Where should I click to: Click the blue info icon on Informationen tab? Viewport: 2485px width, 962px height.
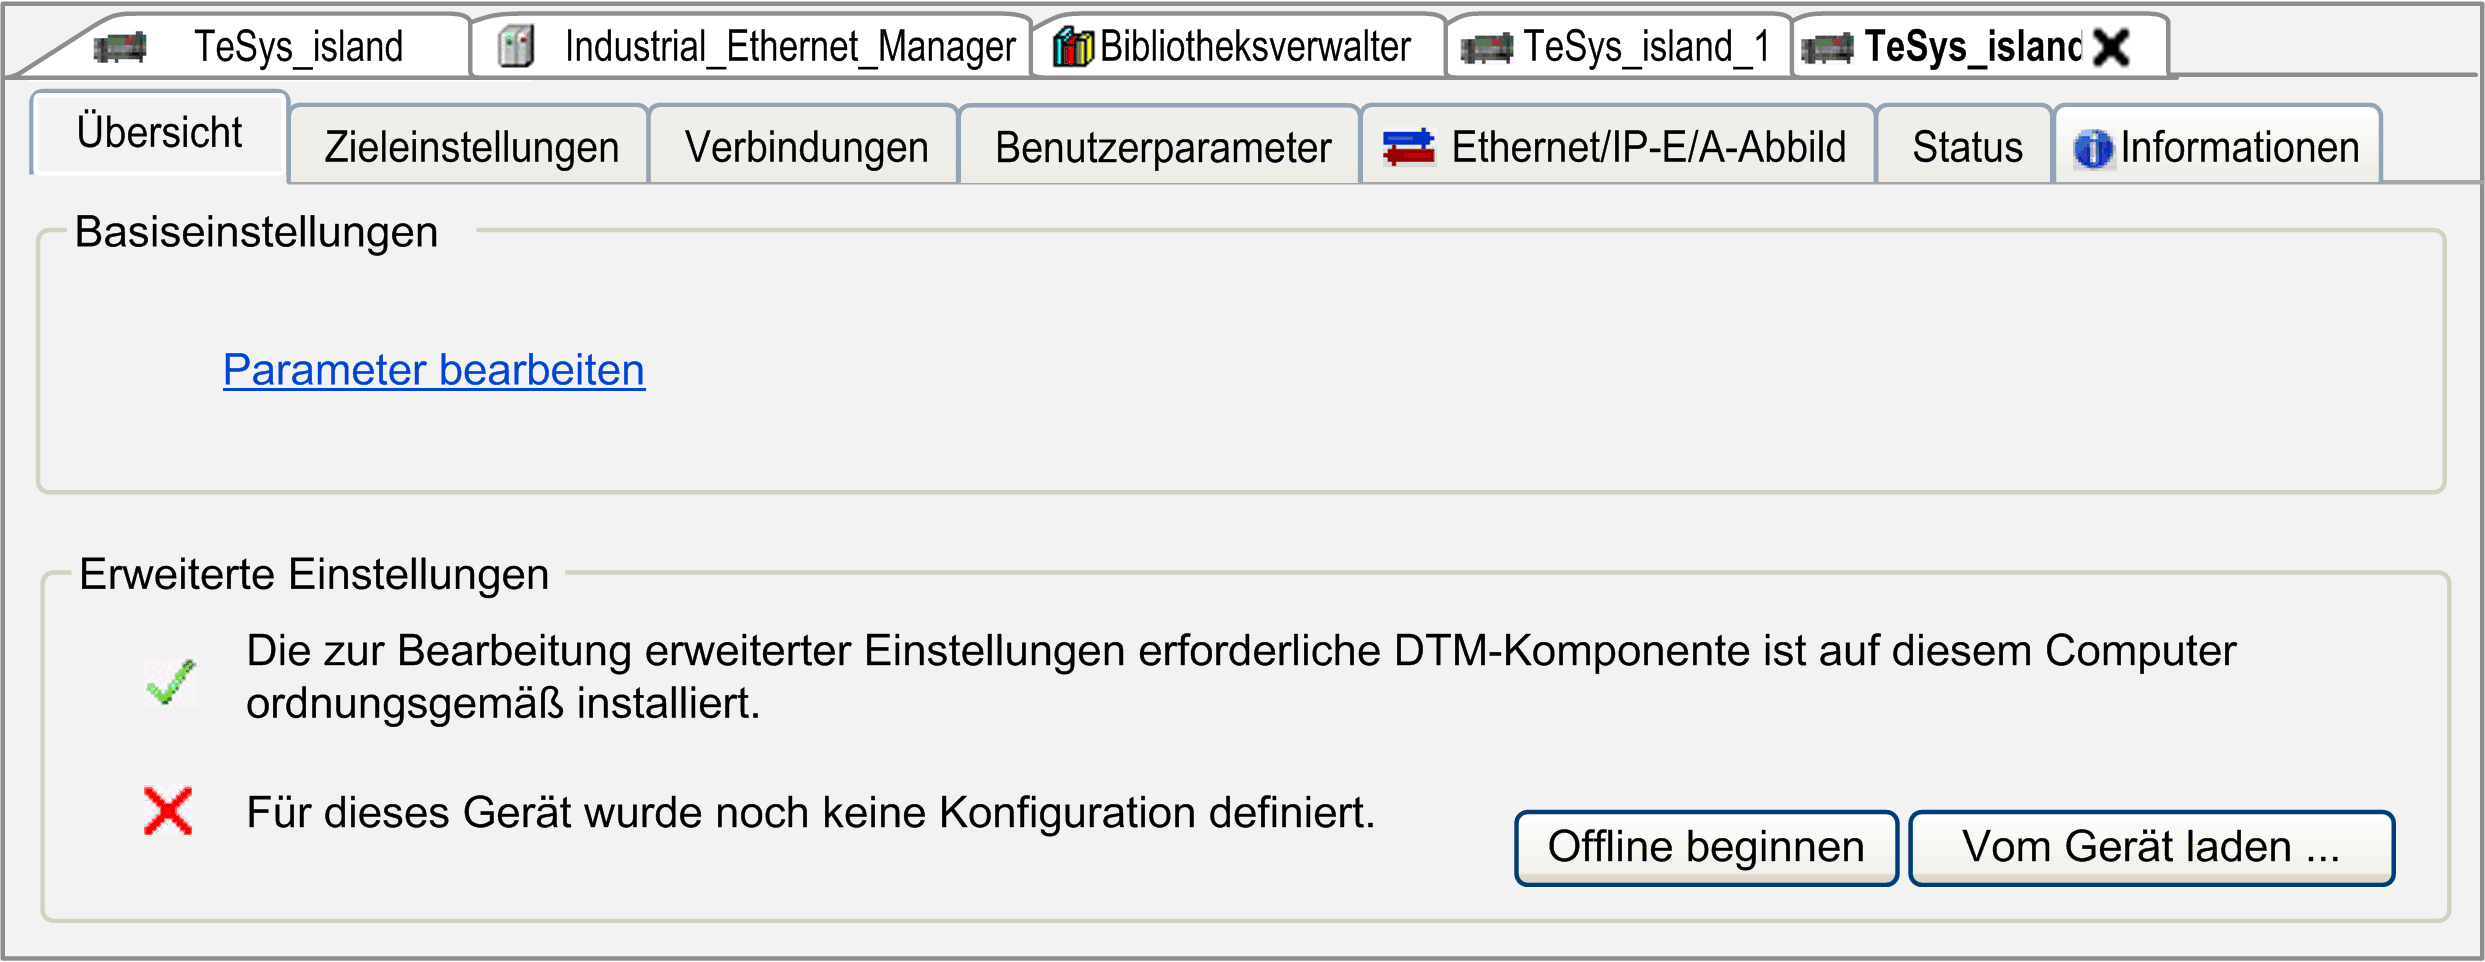tap(2092, 149)
